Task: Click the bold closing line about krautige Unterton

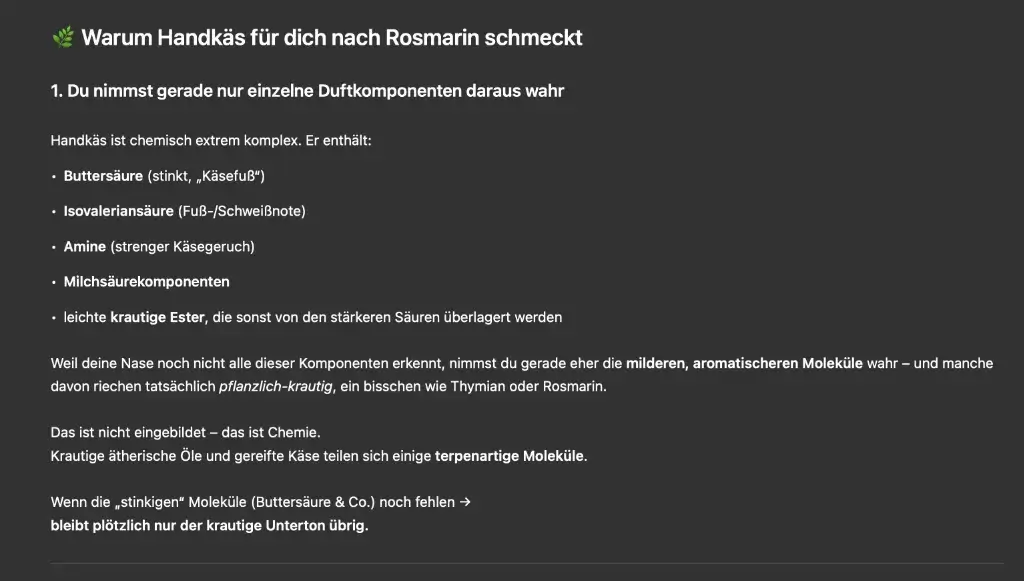Action: (209, 525)
